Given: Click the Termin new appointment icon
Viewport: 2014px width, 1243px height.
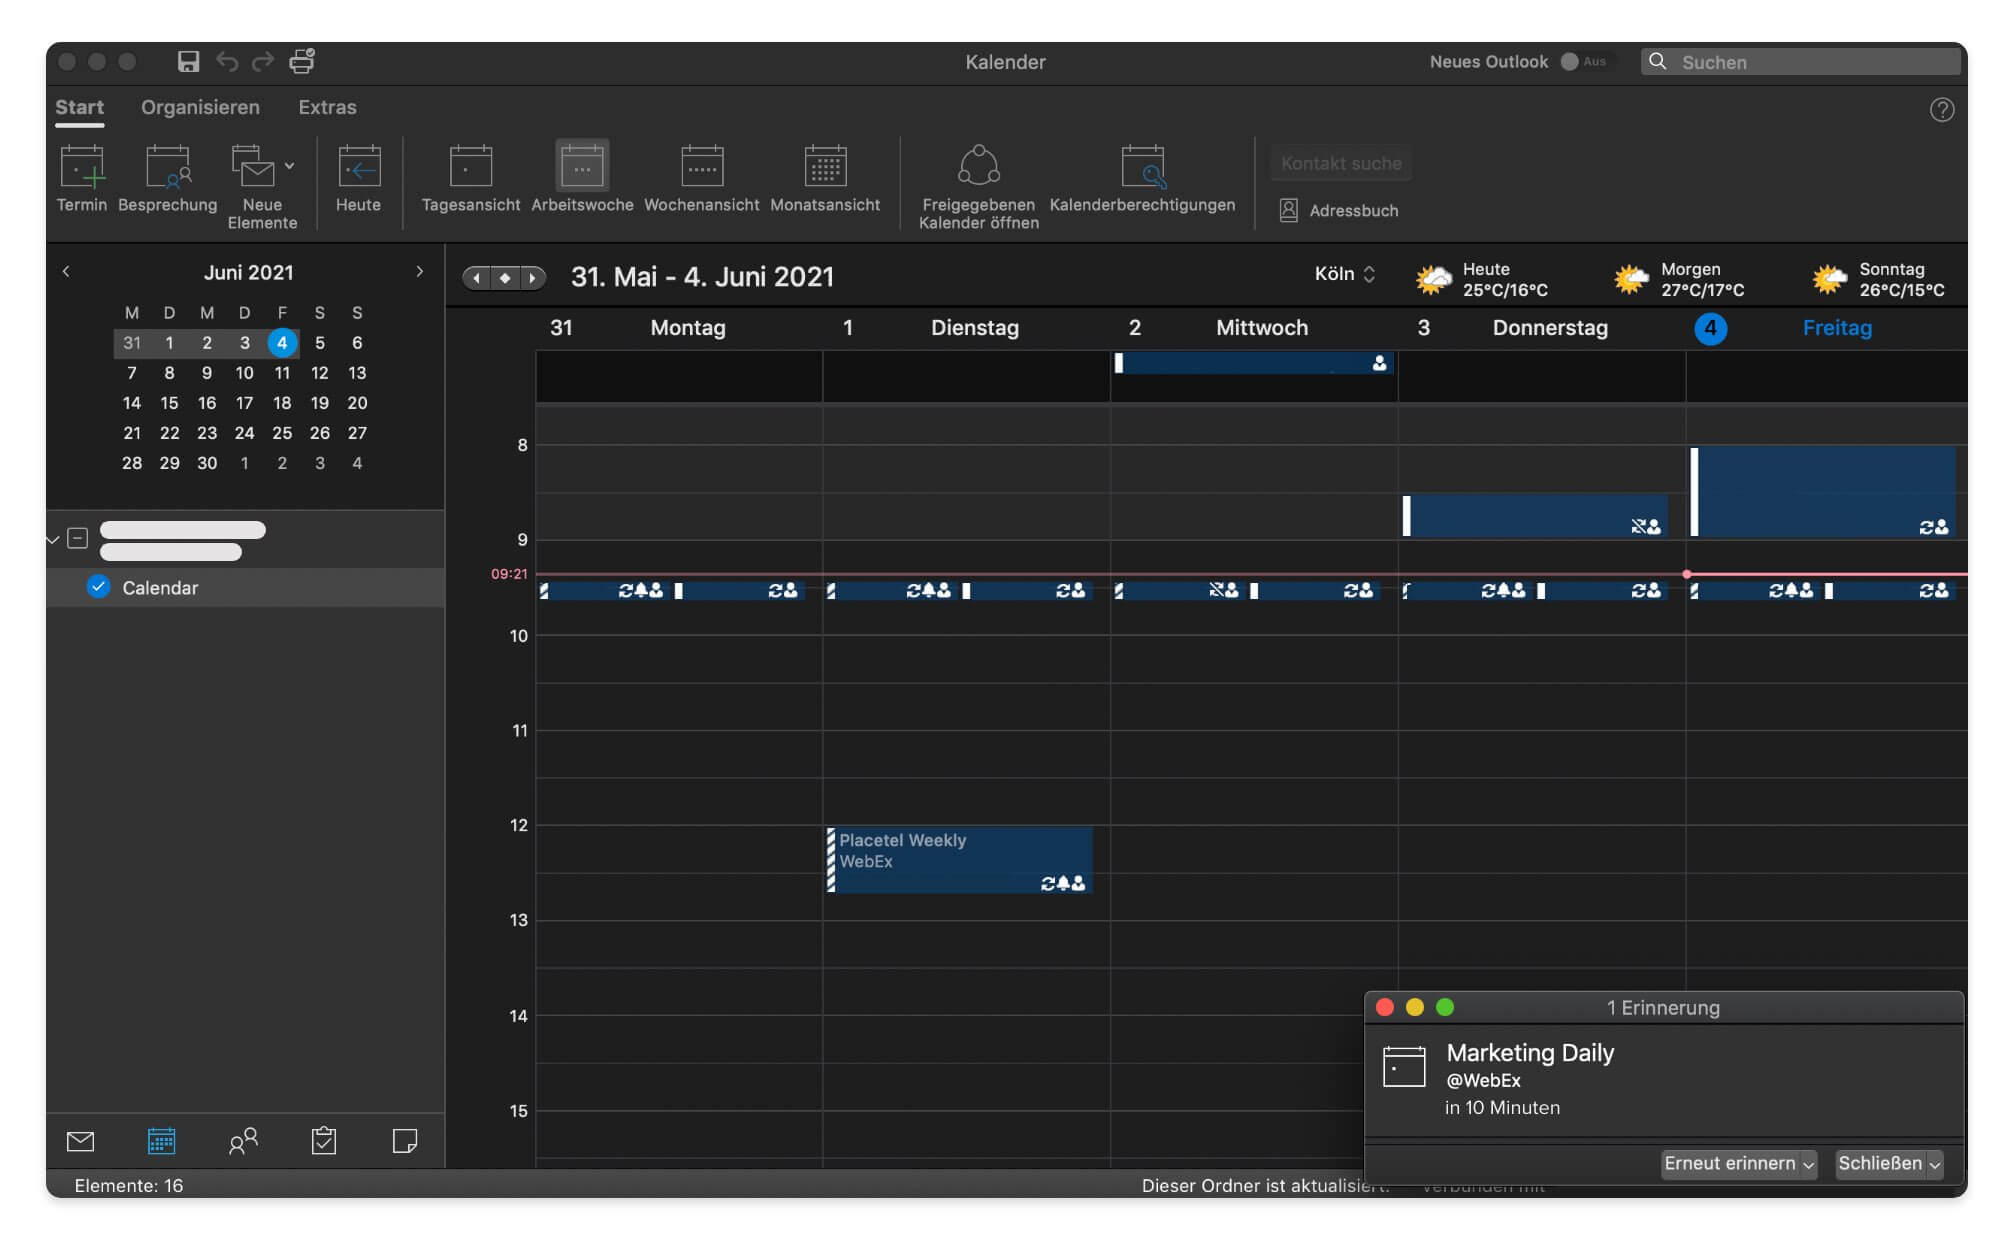Looking at the screenshot, I should pyautogui.click(x=81, y=167).
